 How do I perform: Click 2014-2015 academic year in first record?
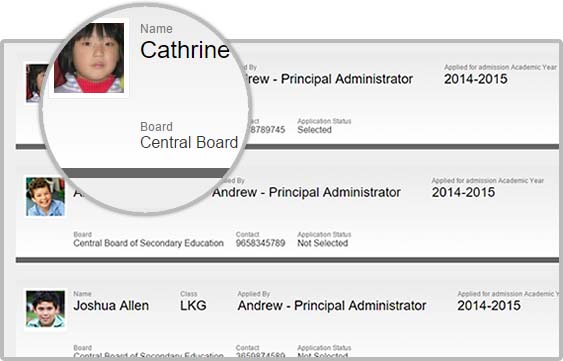tap(475, 79)
